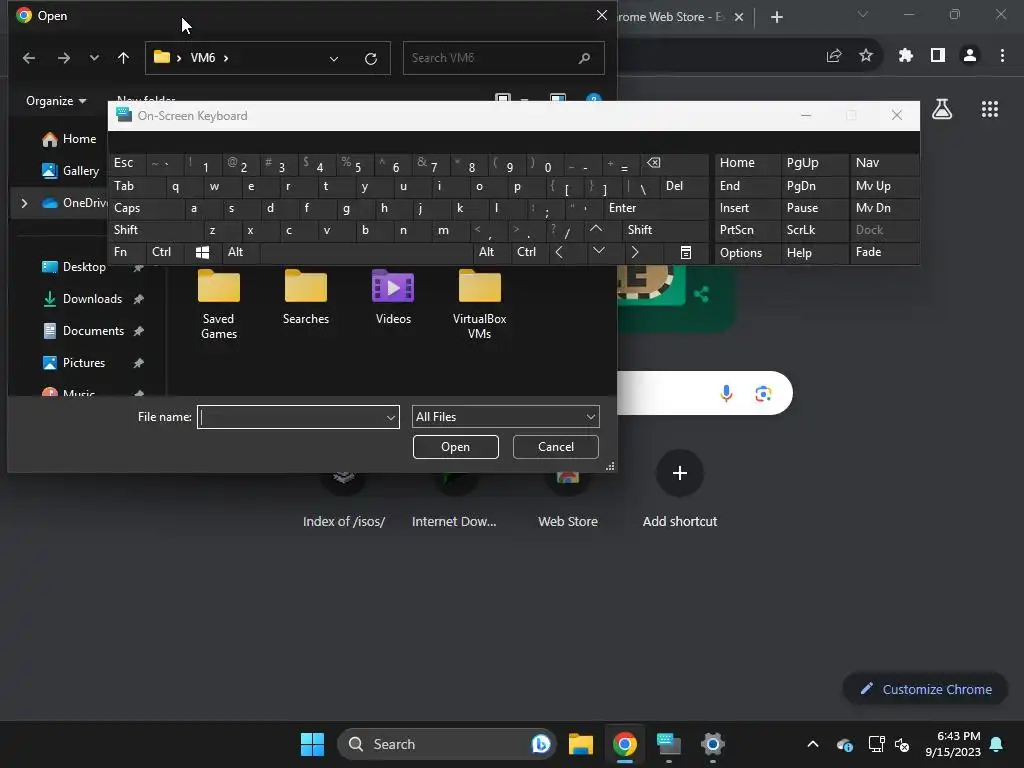Go forward in the Open dialog
1024x768 pixels.
[63, 58]
